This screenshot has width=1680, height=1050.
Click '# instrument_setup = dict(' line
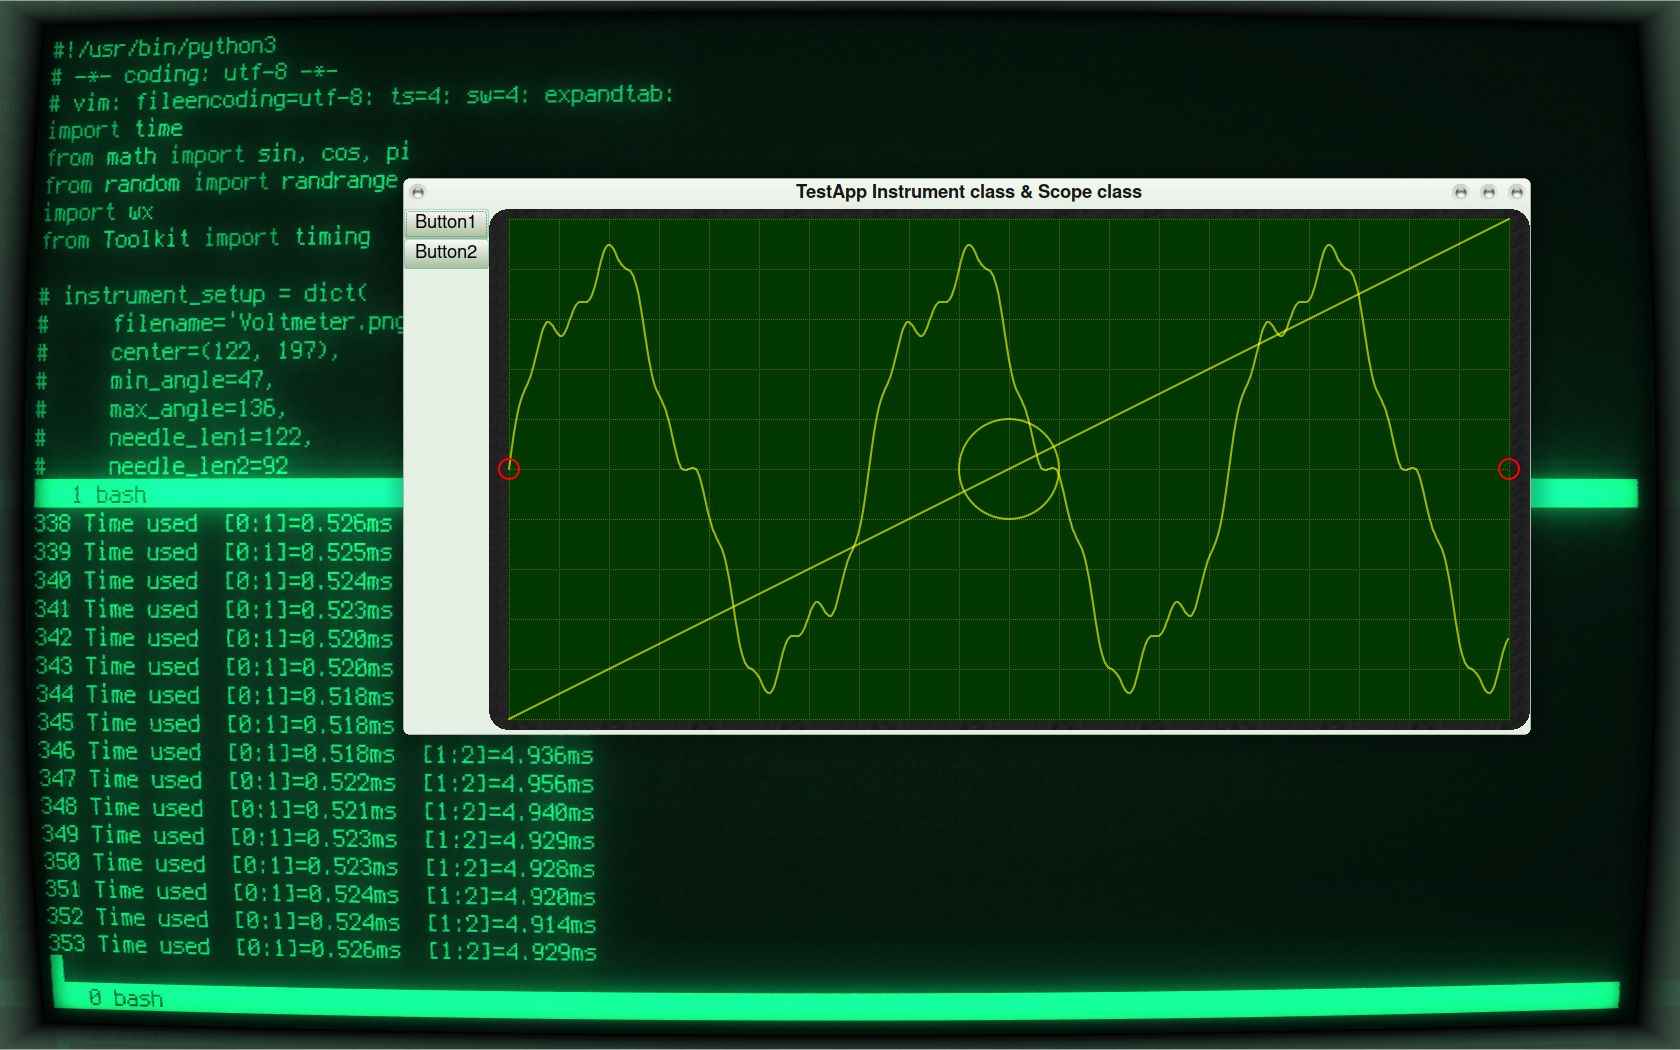click(x=203, y=294)
